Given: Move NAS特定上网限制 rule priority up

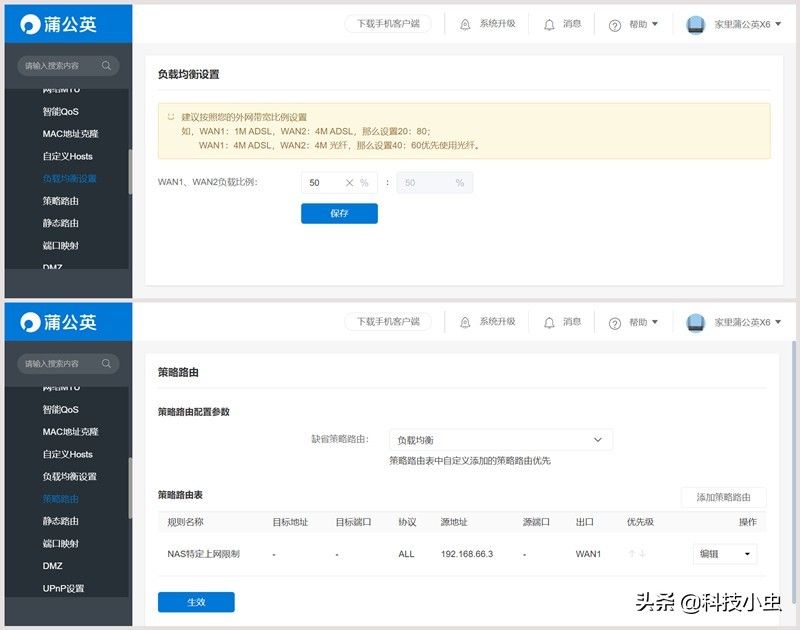Looking at the screenshot, I should [632, 553].
